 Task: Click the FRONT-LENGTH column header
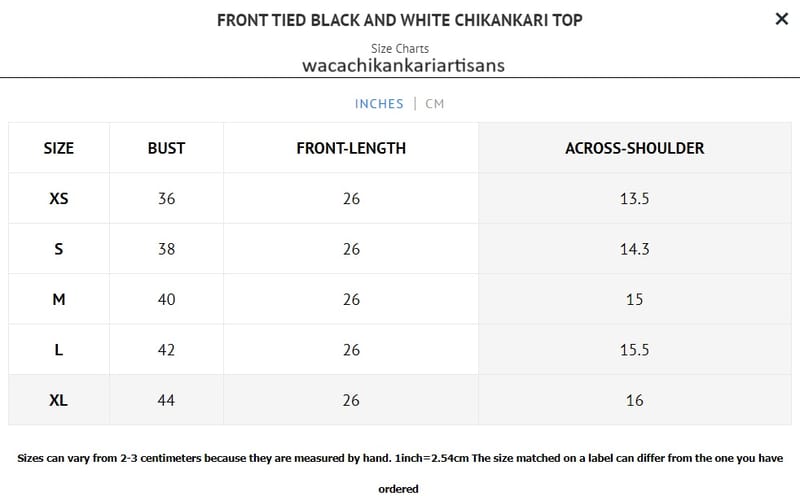point(351,148)
